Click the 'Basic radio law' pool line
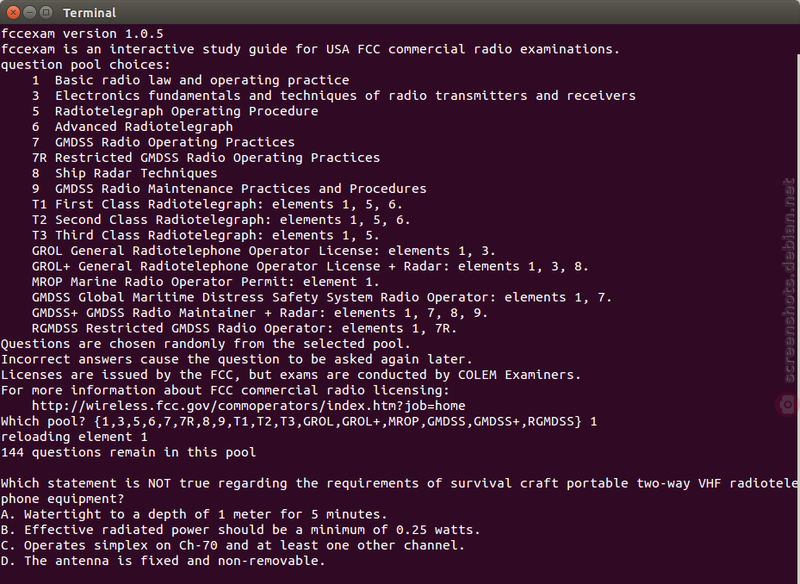Screen dimensions: 800x584 click(190, 80)
